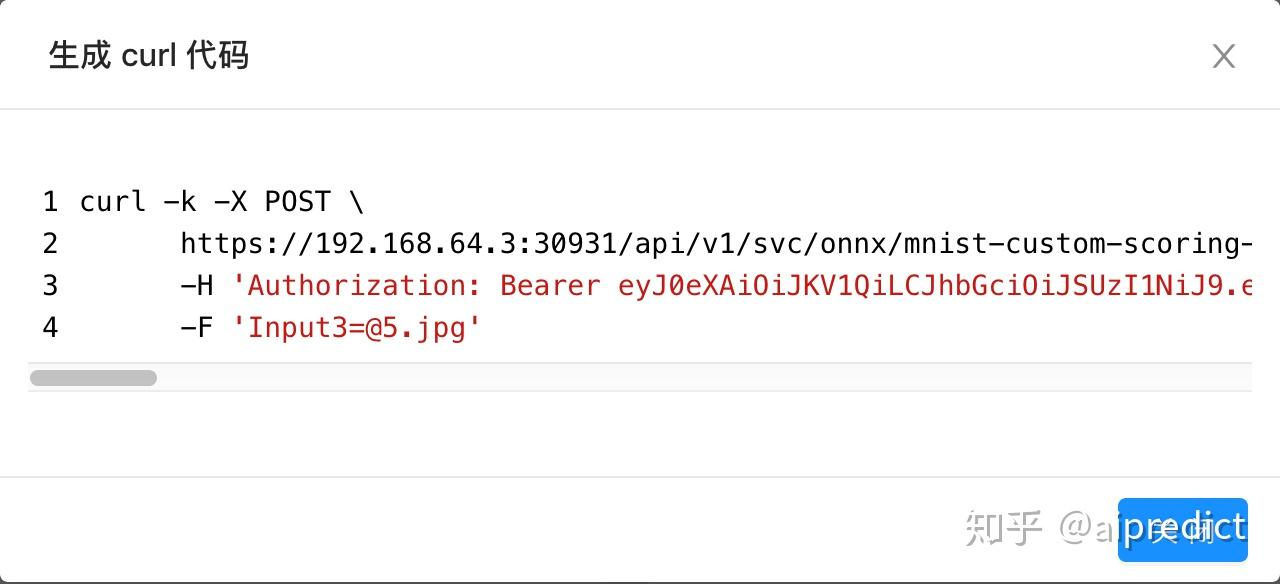This screenshot has width=1280, height=584.
Task: Click line number 4 in the gutter
Action: tap(50, 328)
